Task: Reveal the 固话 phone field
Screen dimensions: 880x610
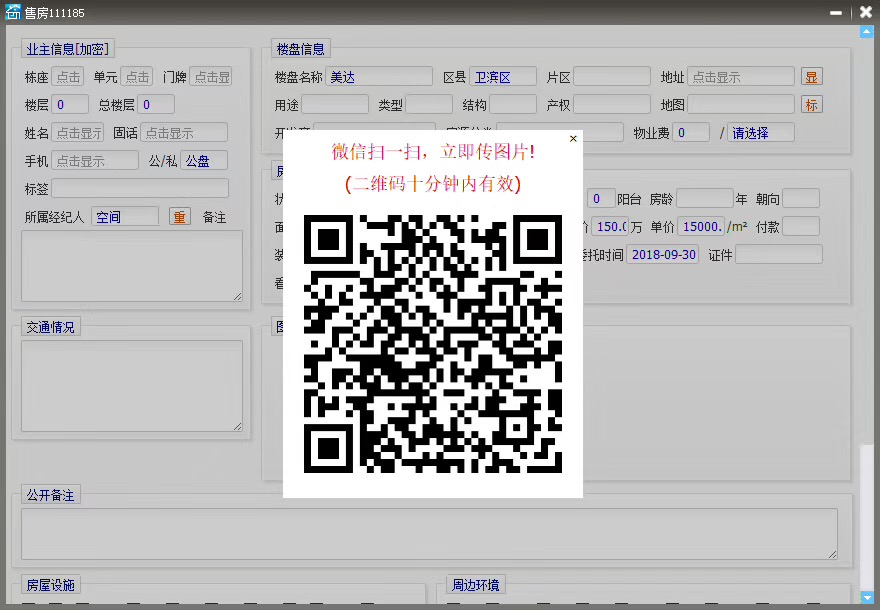Action: (x=184, y=133)
